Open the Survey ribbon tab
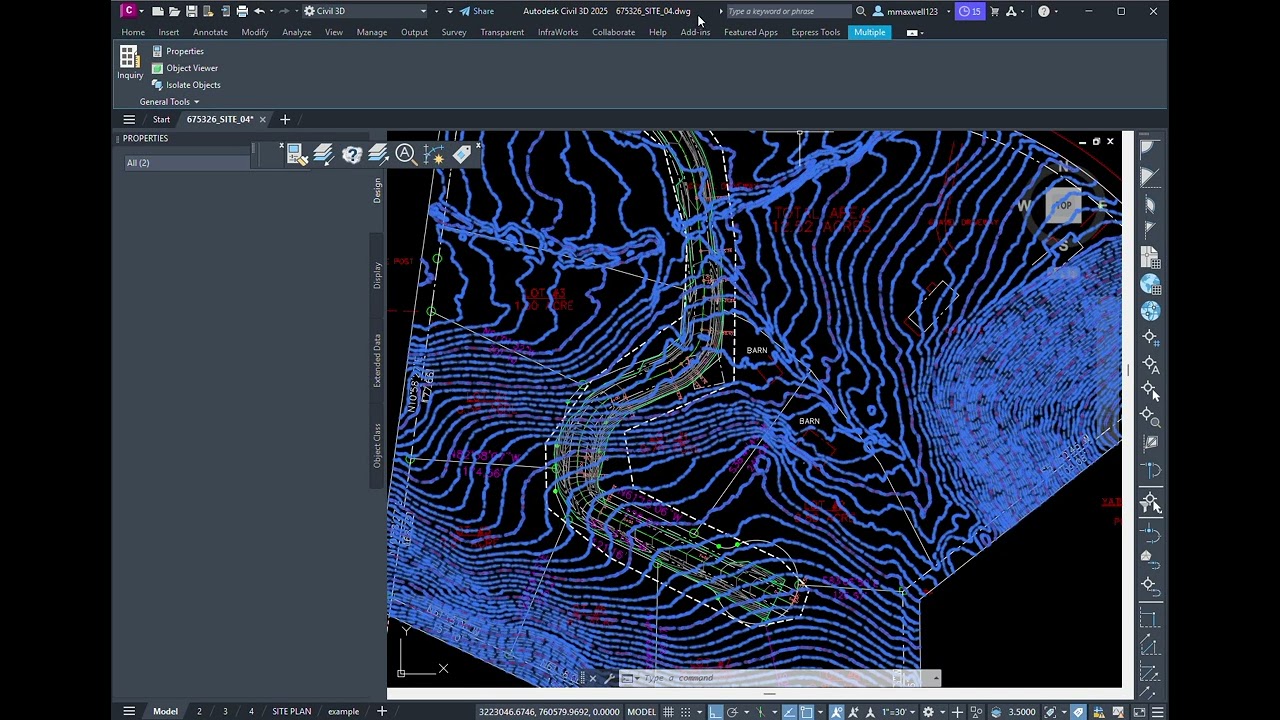This screenshot has width=1280, height=720. 454,32
